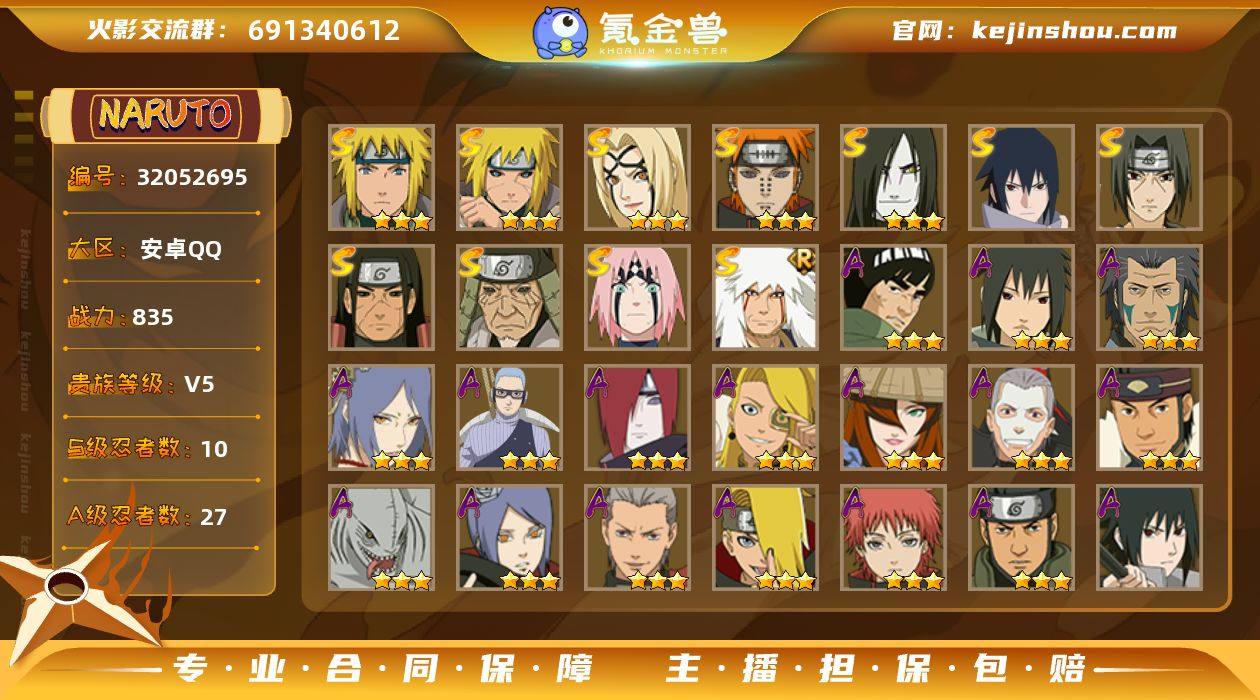Select the red-haired Sasori portrait in bottom row
This screenshot has height=700, width=1260.
[893, 537]
